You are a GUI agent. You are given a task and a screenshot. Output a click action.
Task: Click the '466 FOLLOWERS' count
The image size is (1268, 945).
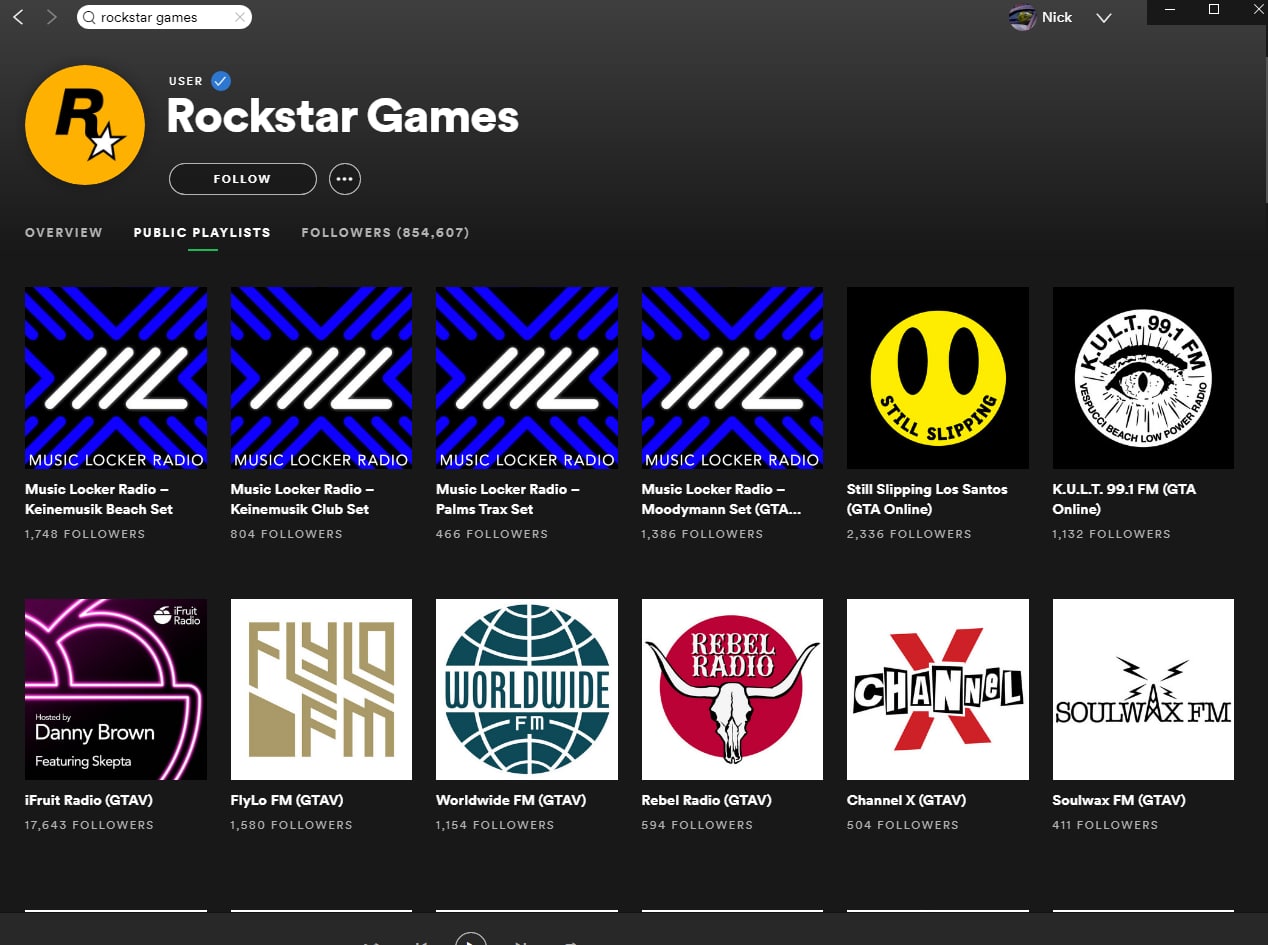[x=492, y=534]
